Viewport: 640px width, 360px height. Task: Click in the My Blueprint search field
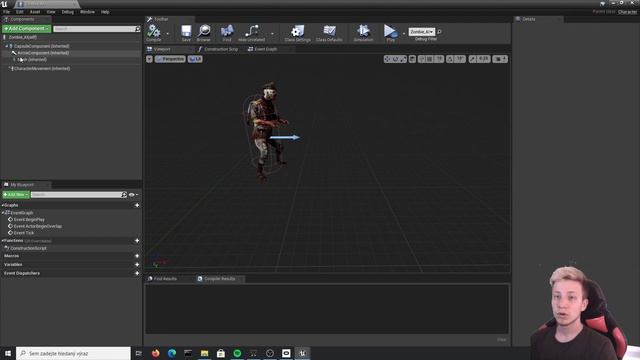click(76, 195)
